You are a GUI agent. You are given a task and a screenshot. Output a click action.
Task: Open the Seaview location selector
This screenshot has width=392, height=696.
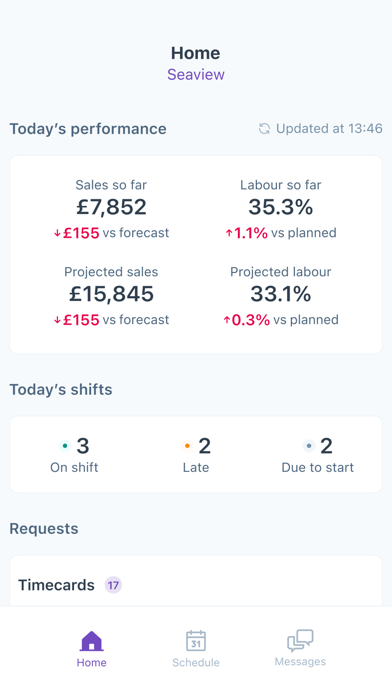[196, 74]
